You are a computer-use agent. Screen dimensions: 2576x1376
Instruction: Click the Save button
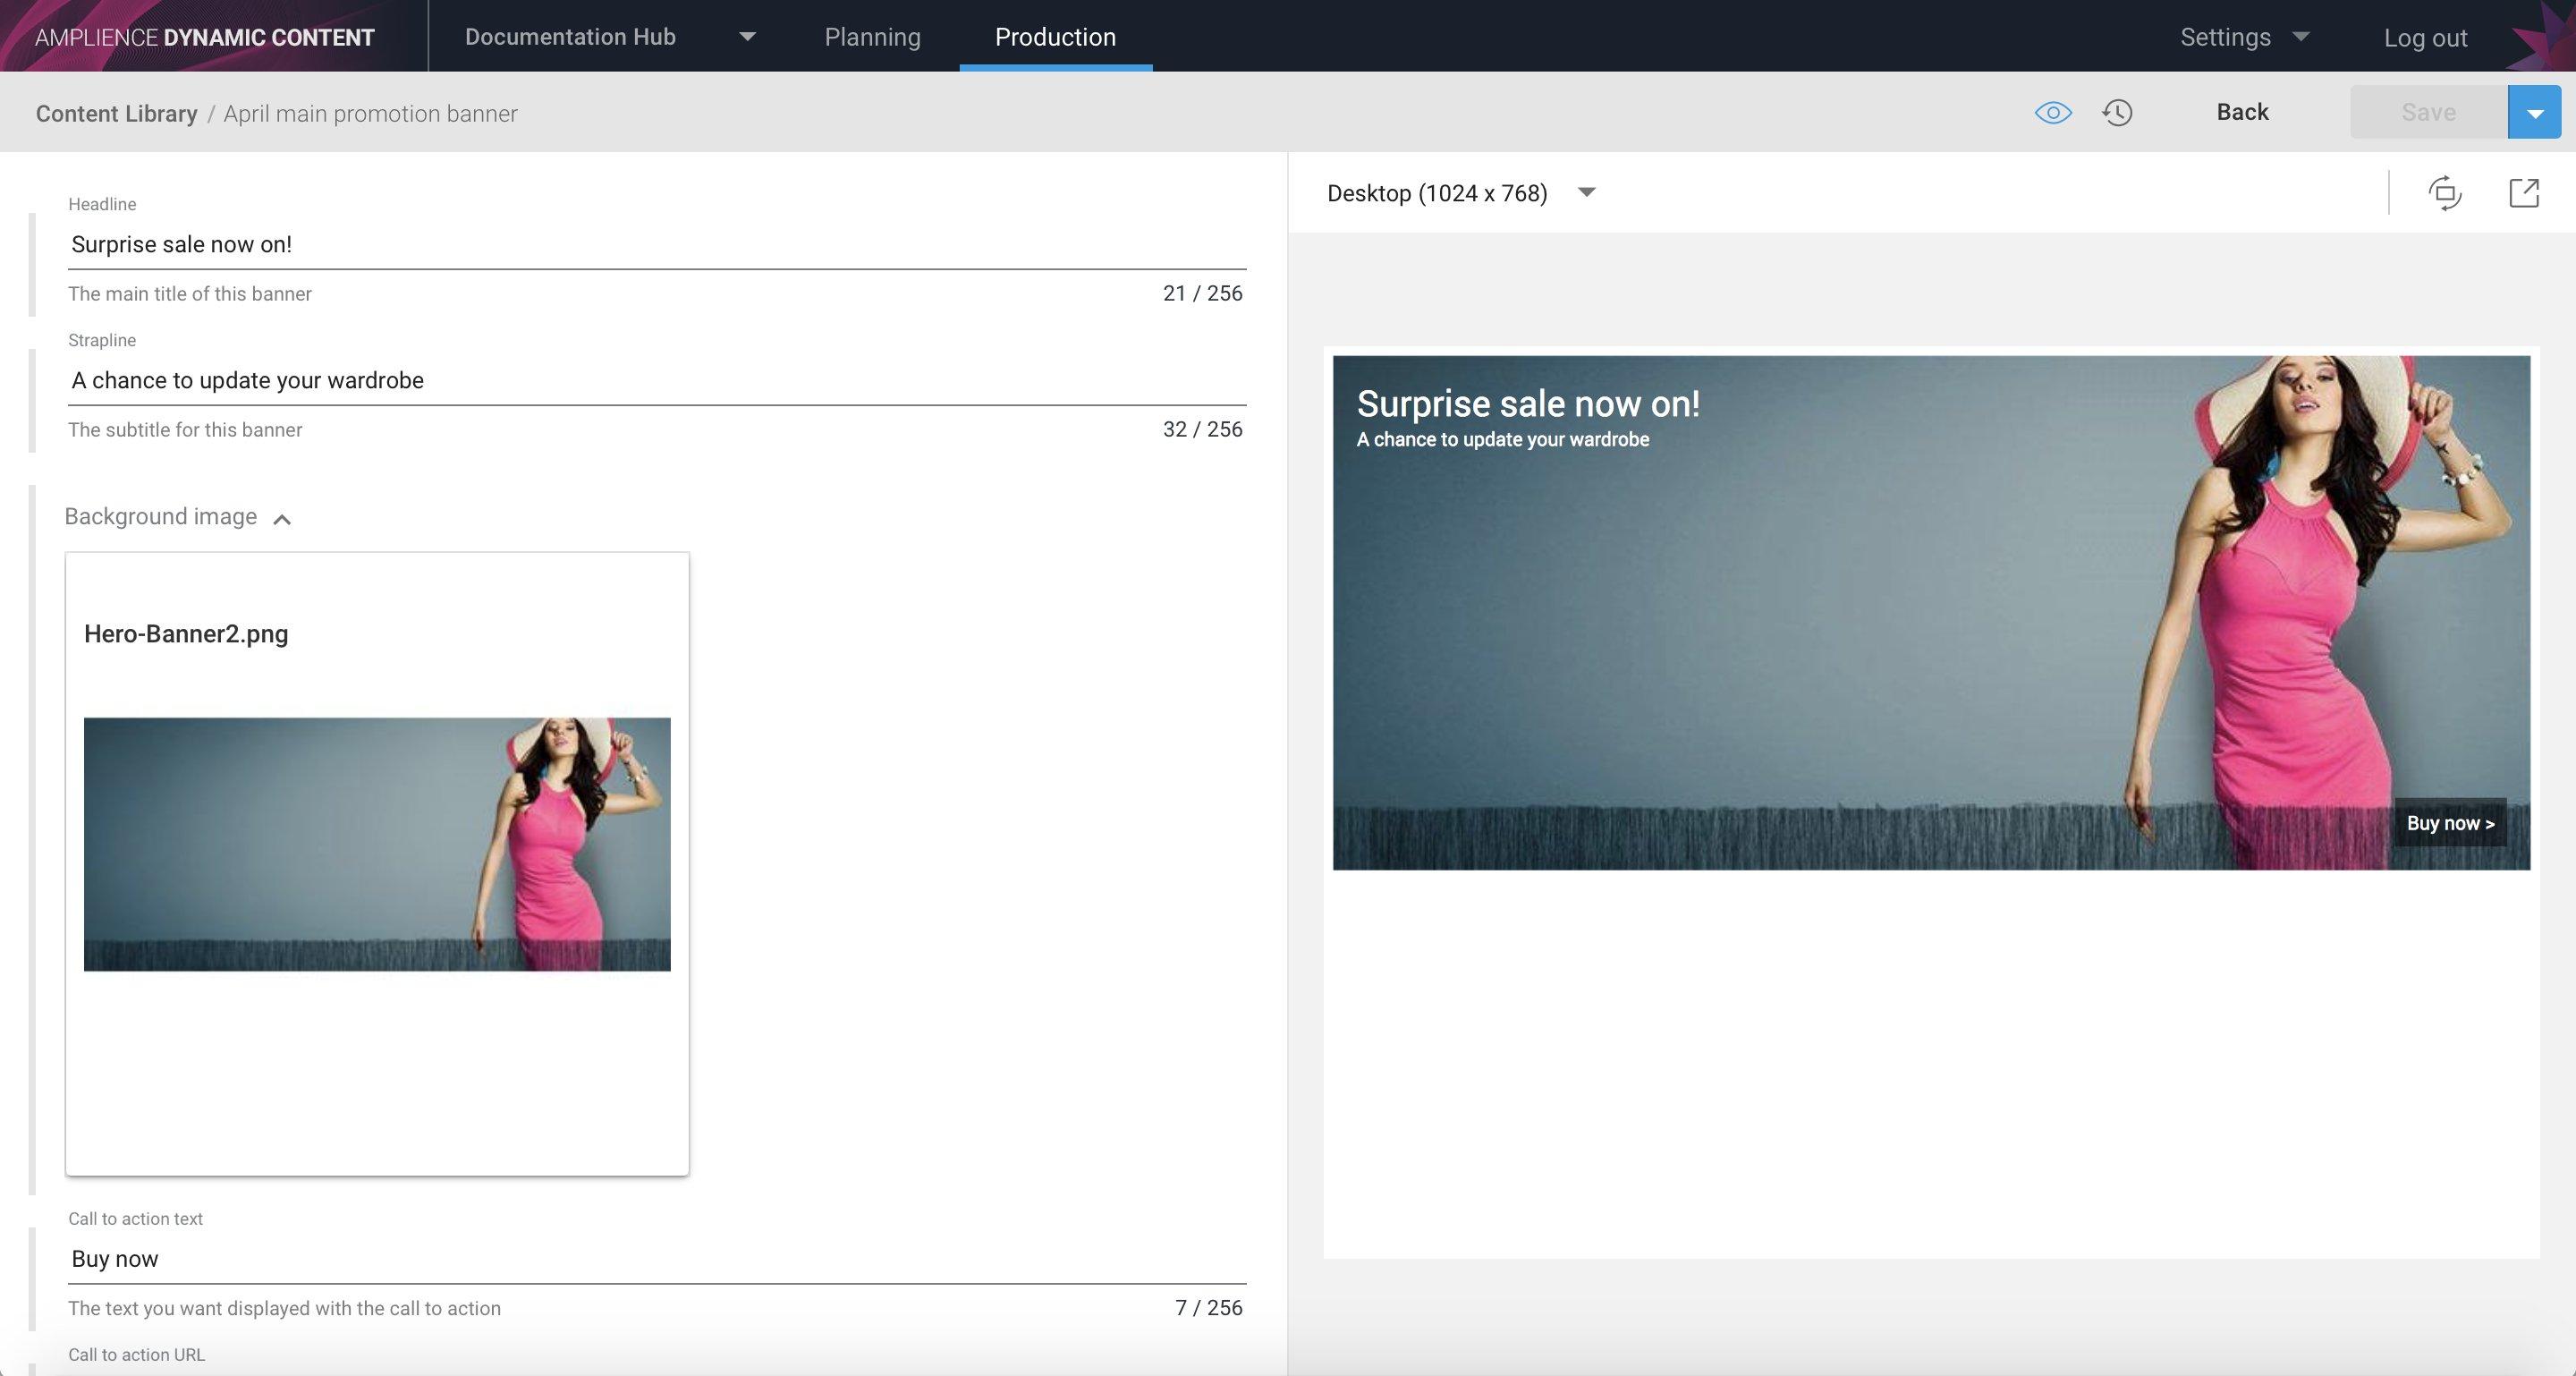tap(2428, 112)
